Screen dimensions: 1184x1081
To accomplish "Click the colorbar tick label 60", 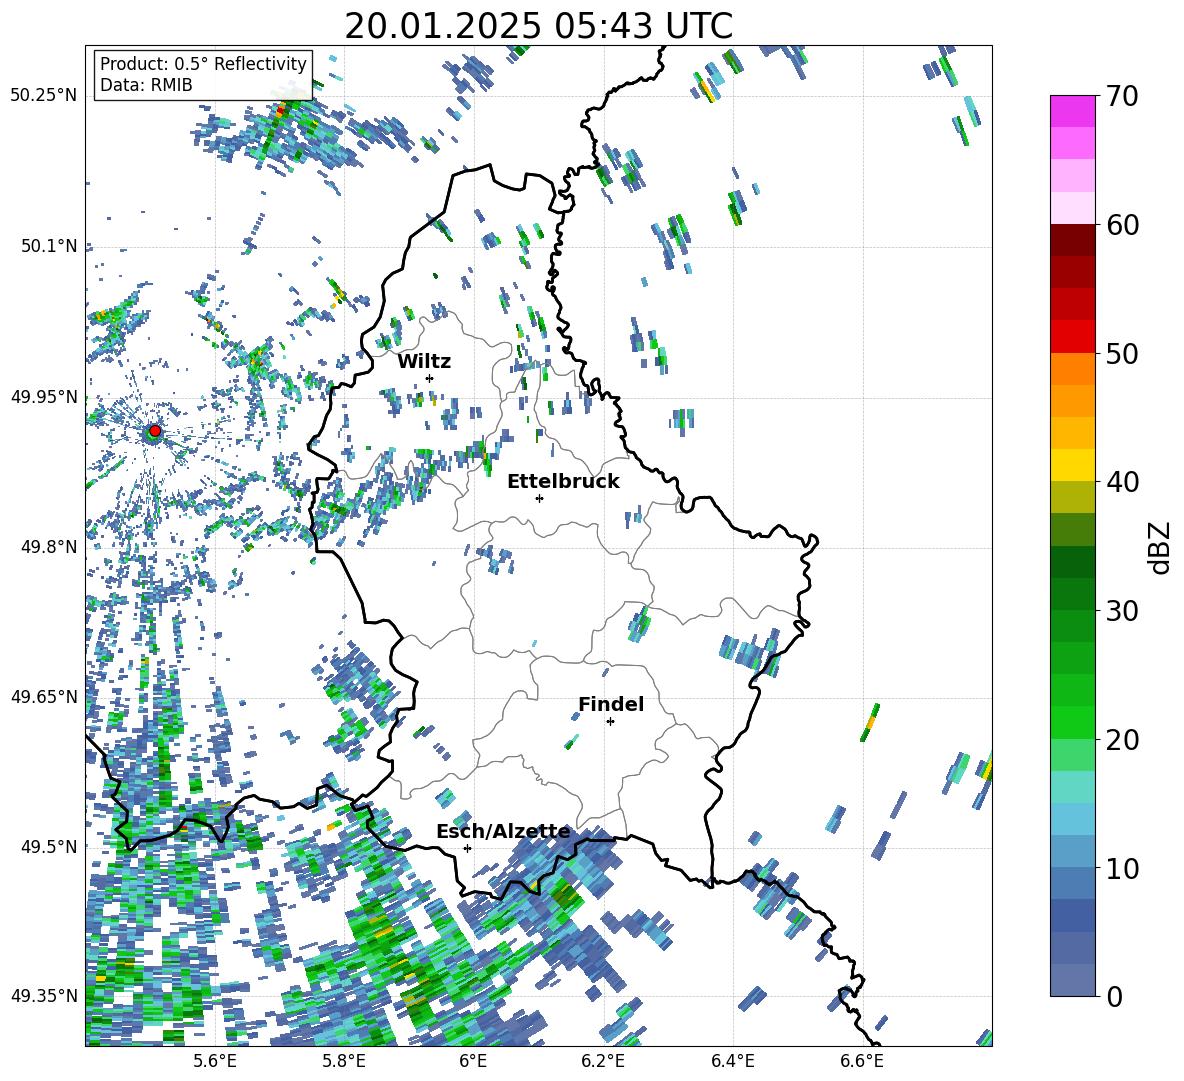I will [x=1122, y=225].
